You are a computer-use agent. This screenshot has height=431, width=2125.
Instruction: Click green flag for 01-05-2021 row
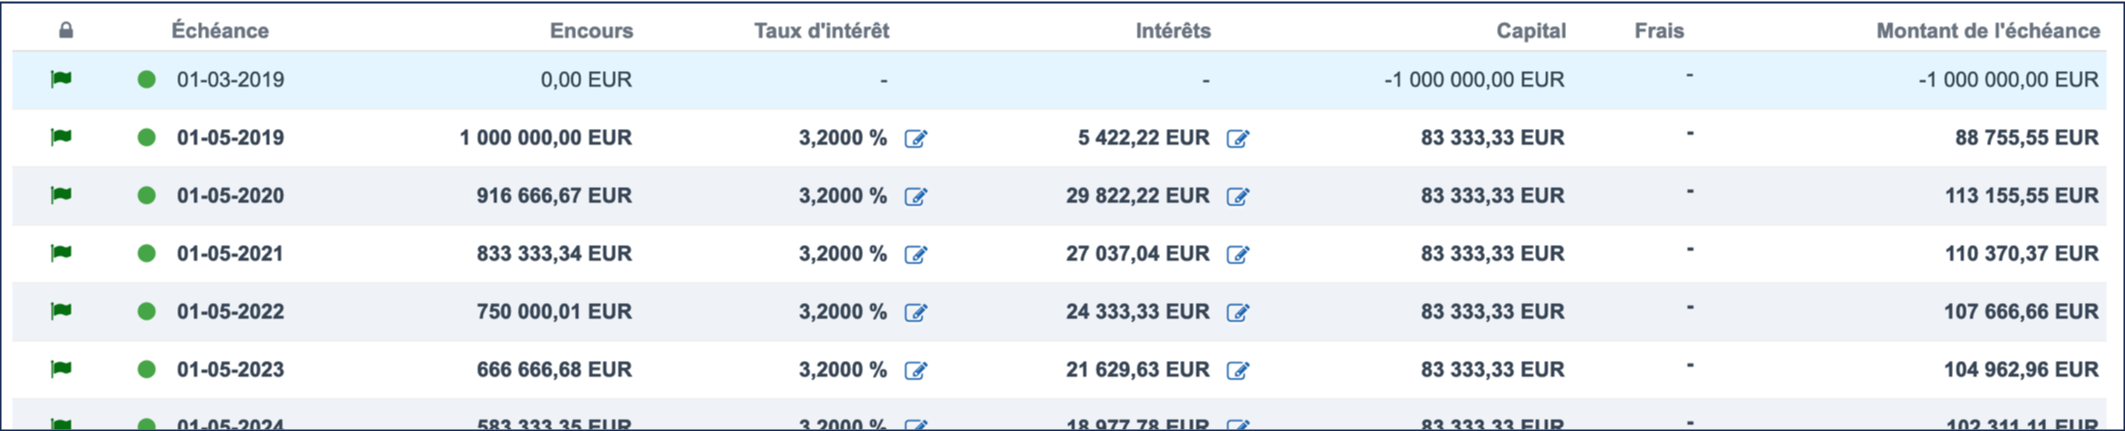point(61,253)
